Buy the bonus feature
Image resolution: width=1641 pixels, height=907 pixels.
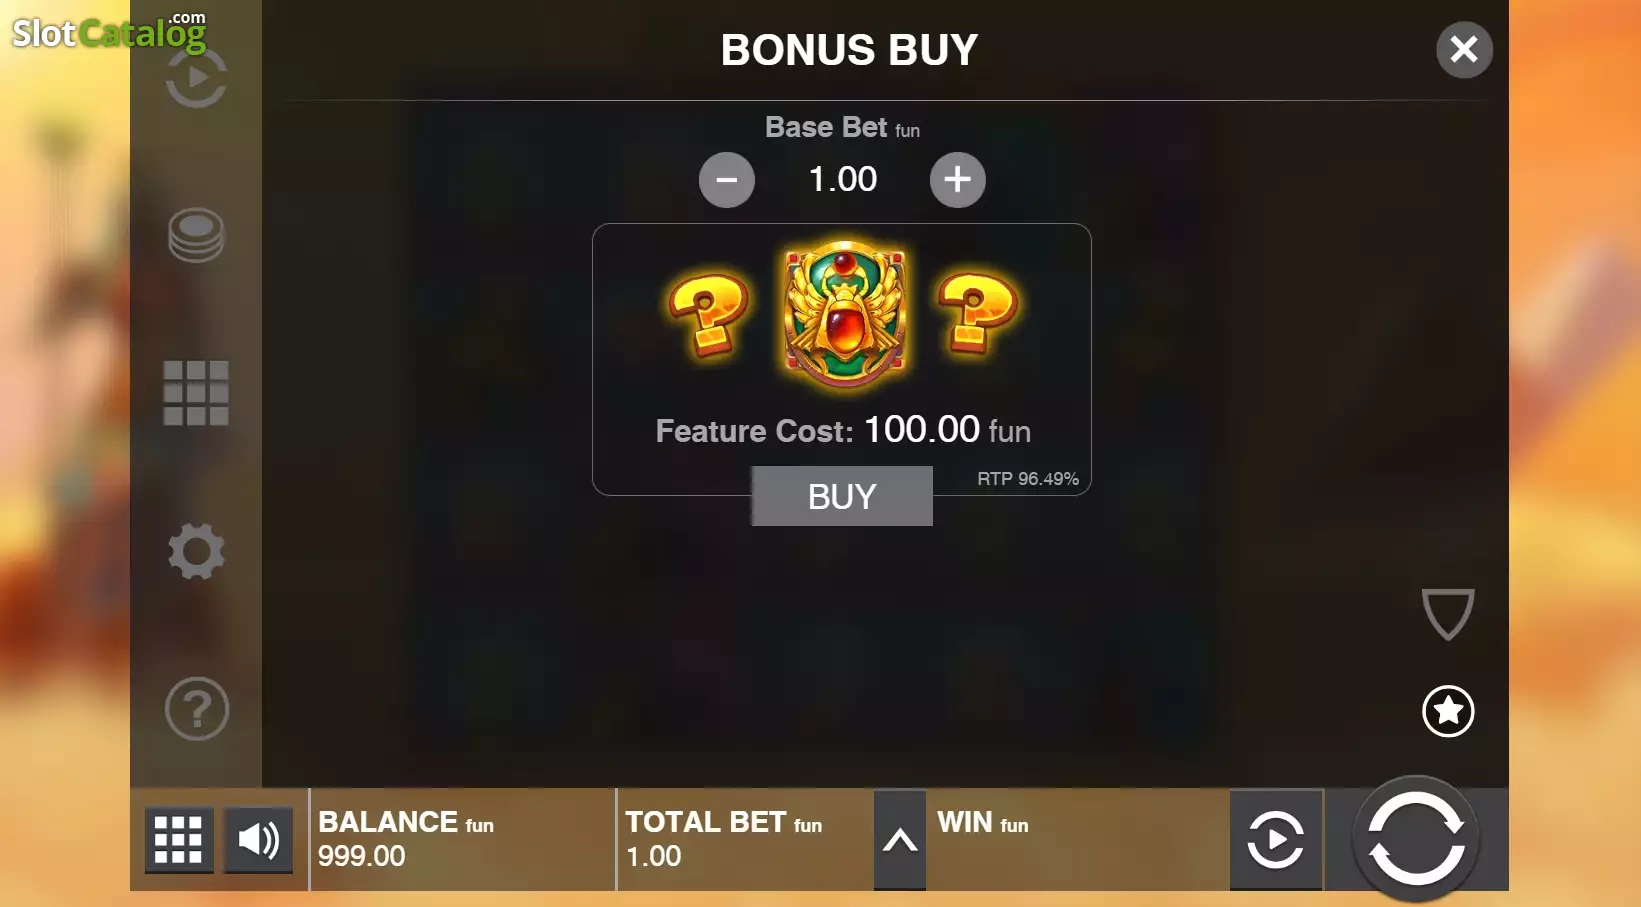(x=842, y=496)
